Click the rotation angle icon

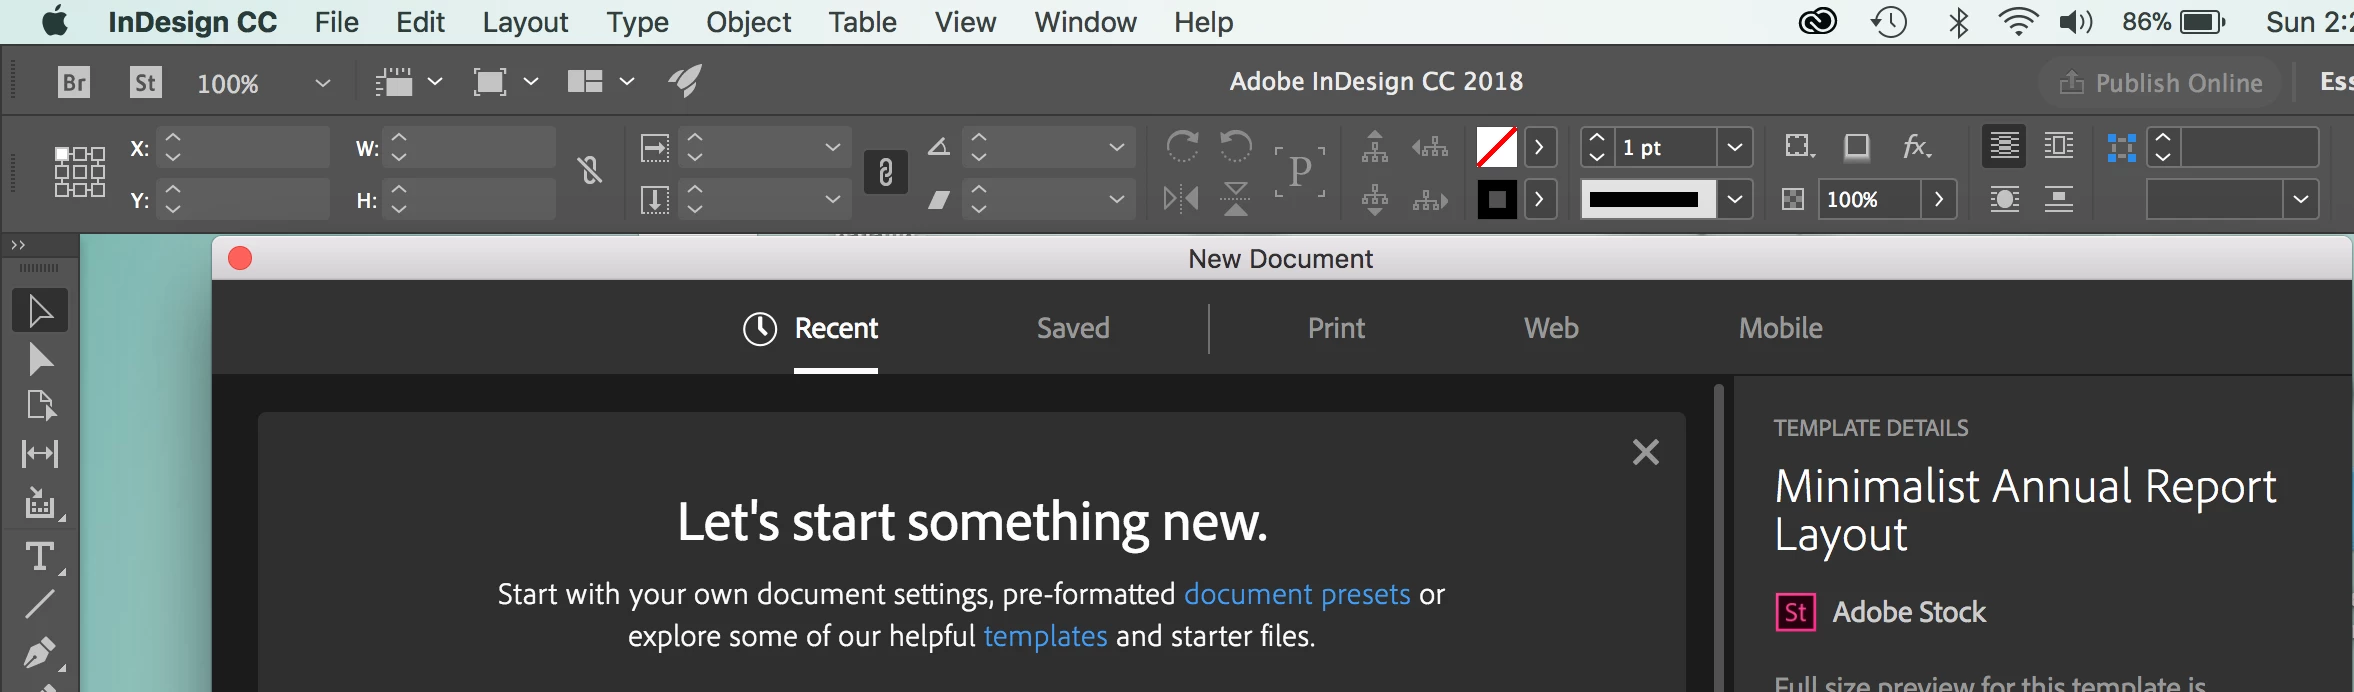click(938, 147)
